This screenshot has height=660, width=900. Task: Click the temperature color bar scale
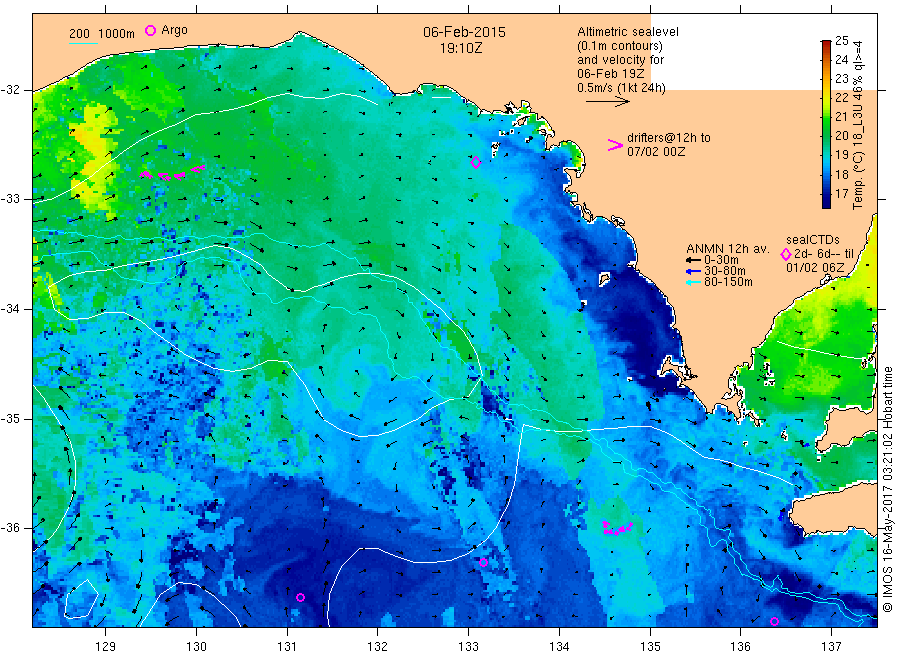(x=826, y=124)
